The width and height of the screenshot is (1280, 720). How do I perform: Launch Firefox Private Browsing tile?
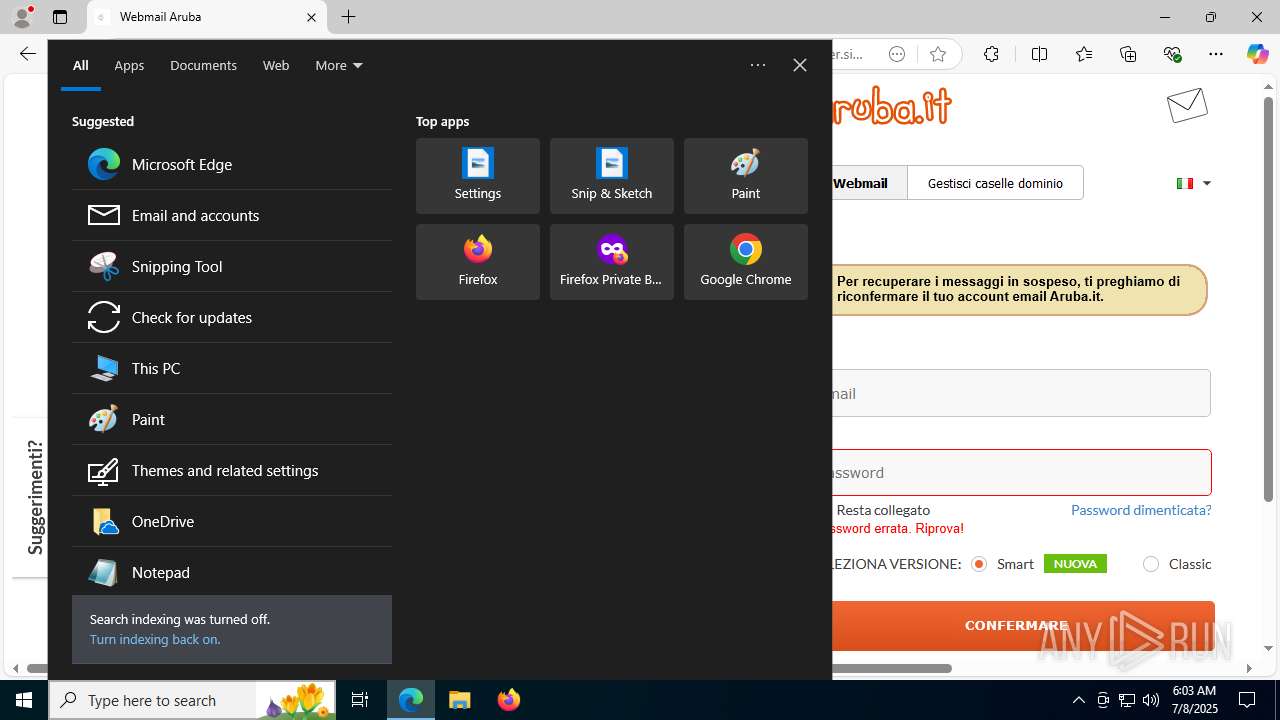[612, 262]
